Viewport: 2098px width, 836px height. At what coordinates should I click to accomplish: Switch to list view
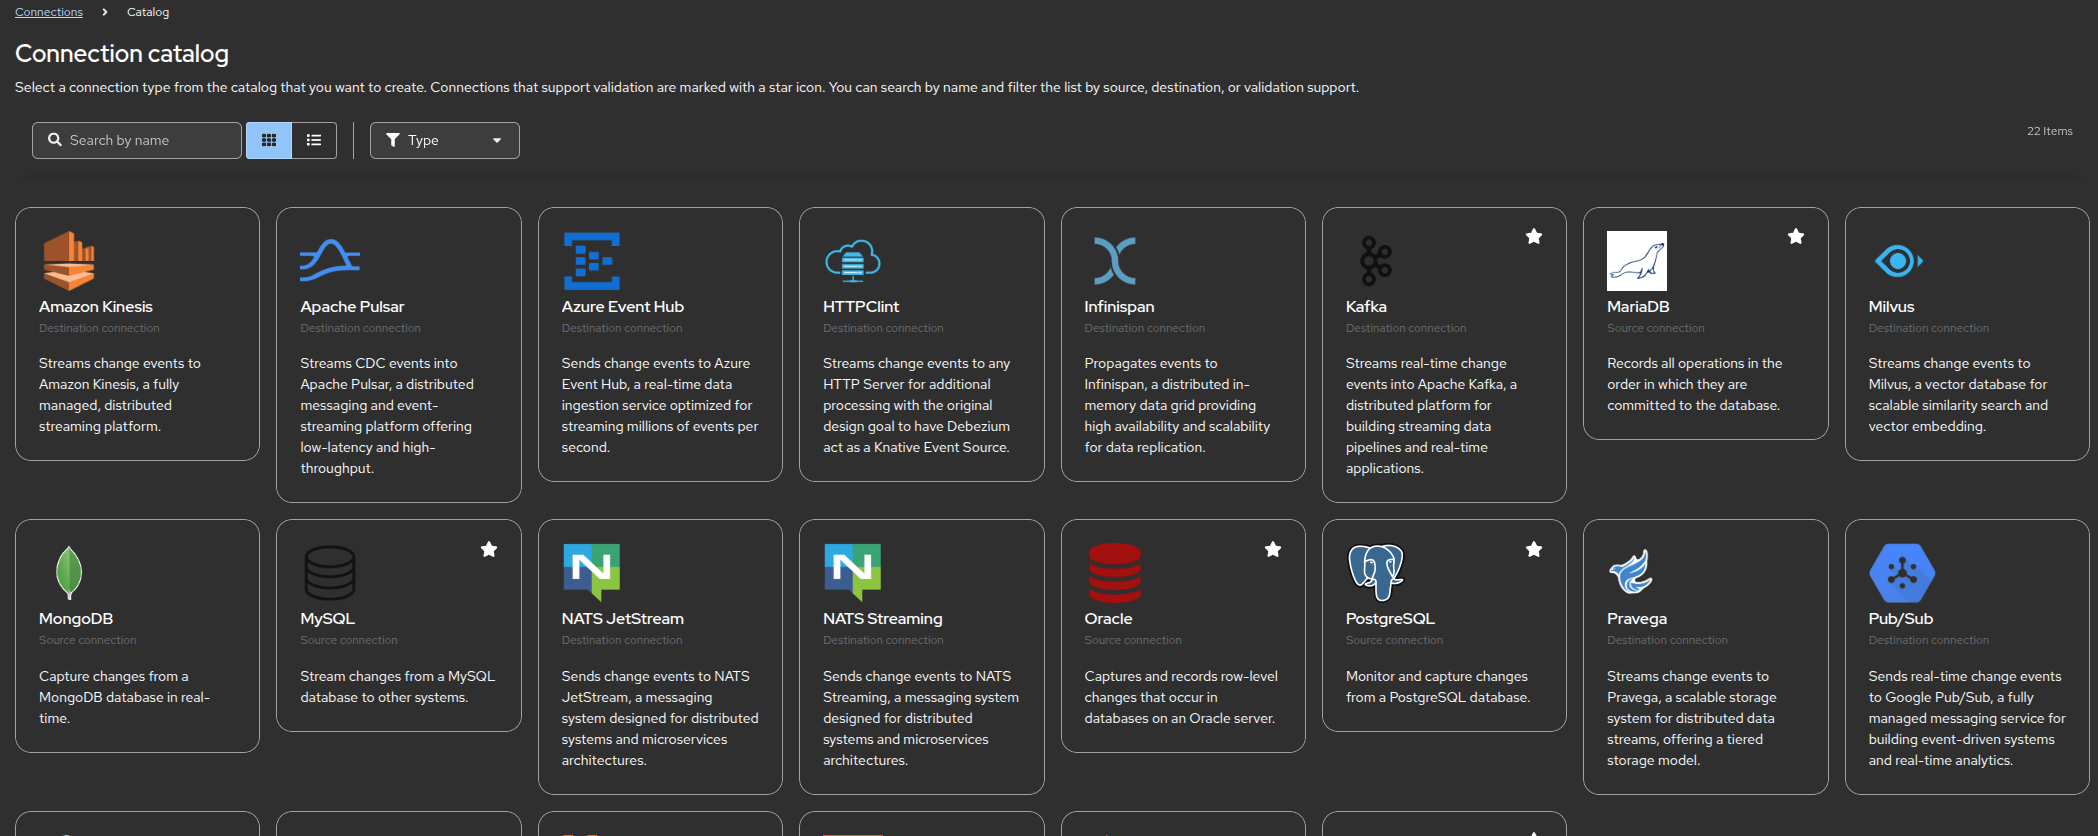[x=314, y=140]
